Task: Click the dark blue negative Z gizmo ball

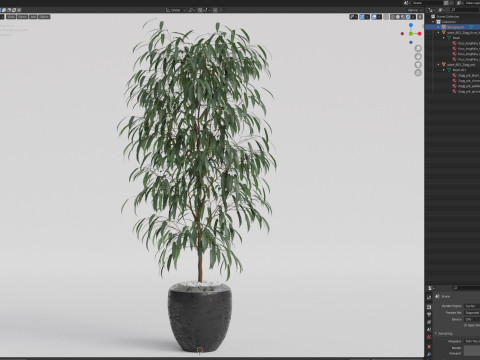Action: 411,42
